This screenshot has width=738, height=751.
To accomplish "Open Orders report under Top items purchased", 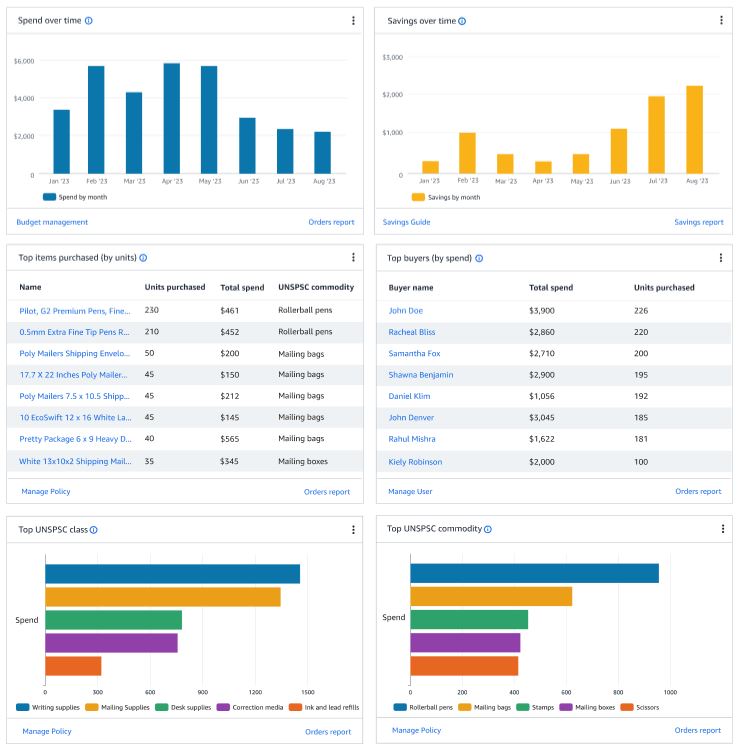I will [327, 492].
